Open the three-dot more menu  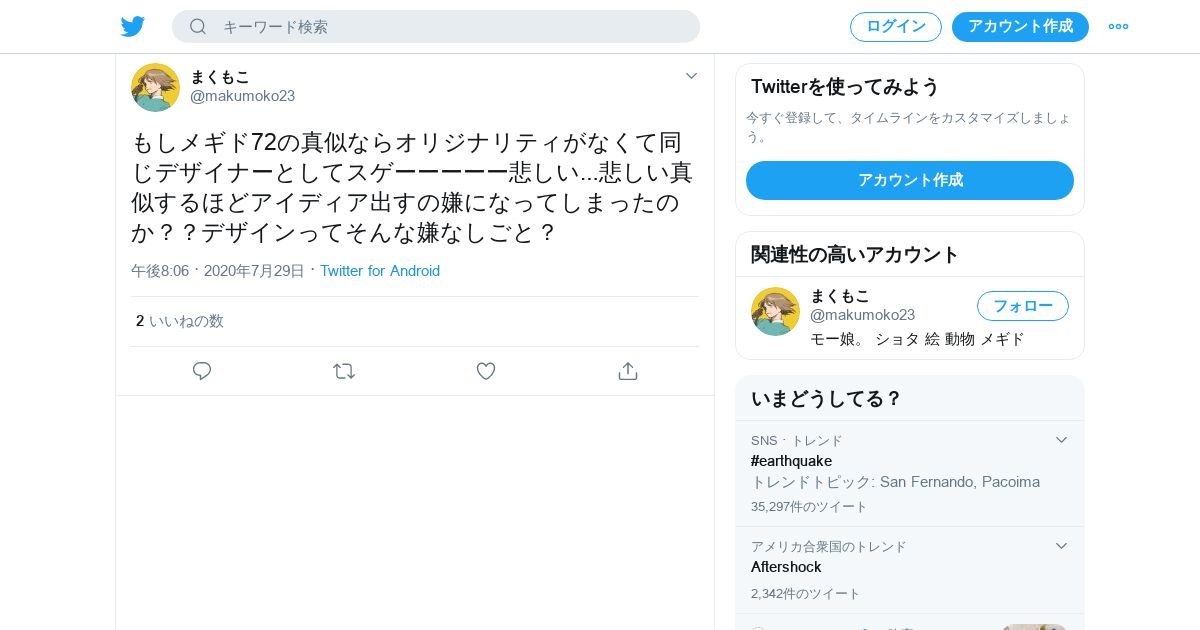(1118, 26)
